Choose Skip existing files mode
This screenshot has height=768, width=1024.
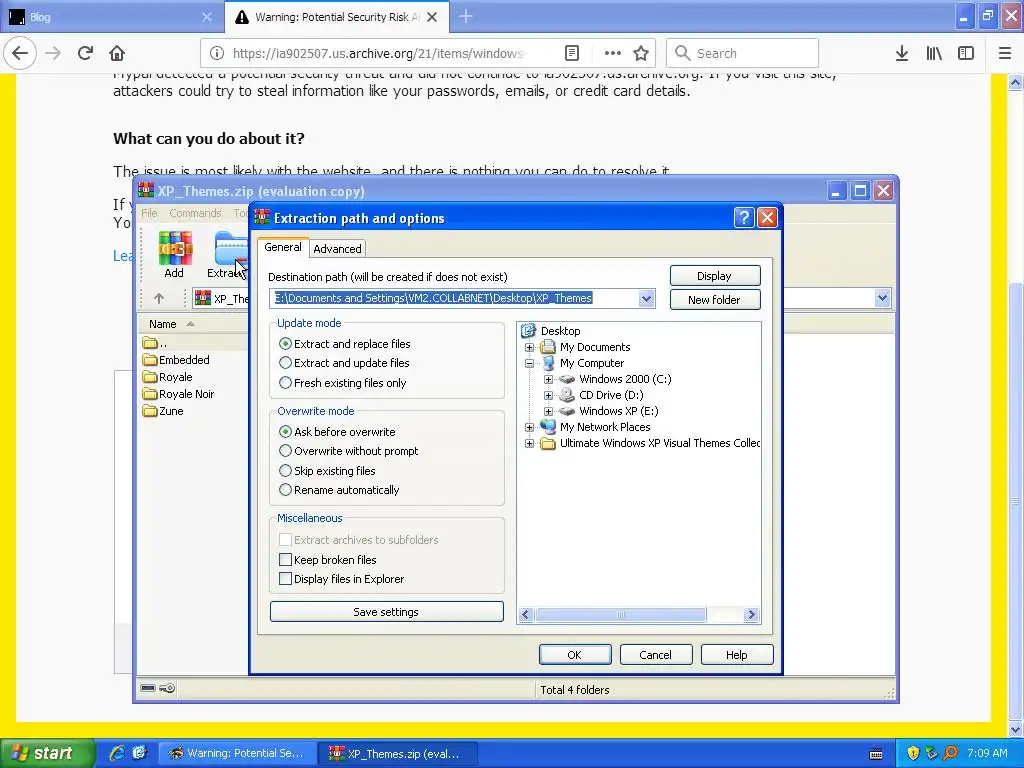(327, 470)
